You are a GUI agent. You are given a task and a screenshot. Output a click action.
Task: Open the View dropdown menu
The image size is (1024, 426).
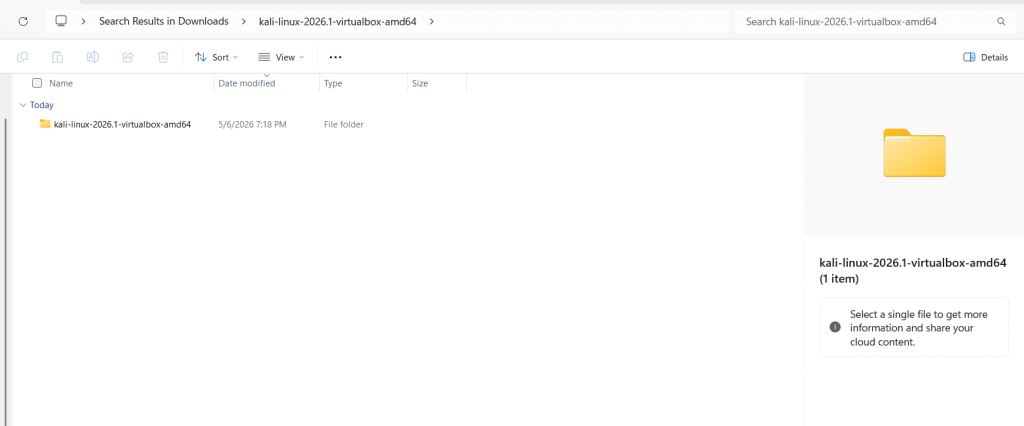click(281, 57)
